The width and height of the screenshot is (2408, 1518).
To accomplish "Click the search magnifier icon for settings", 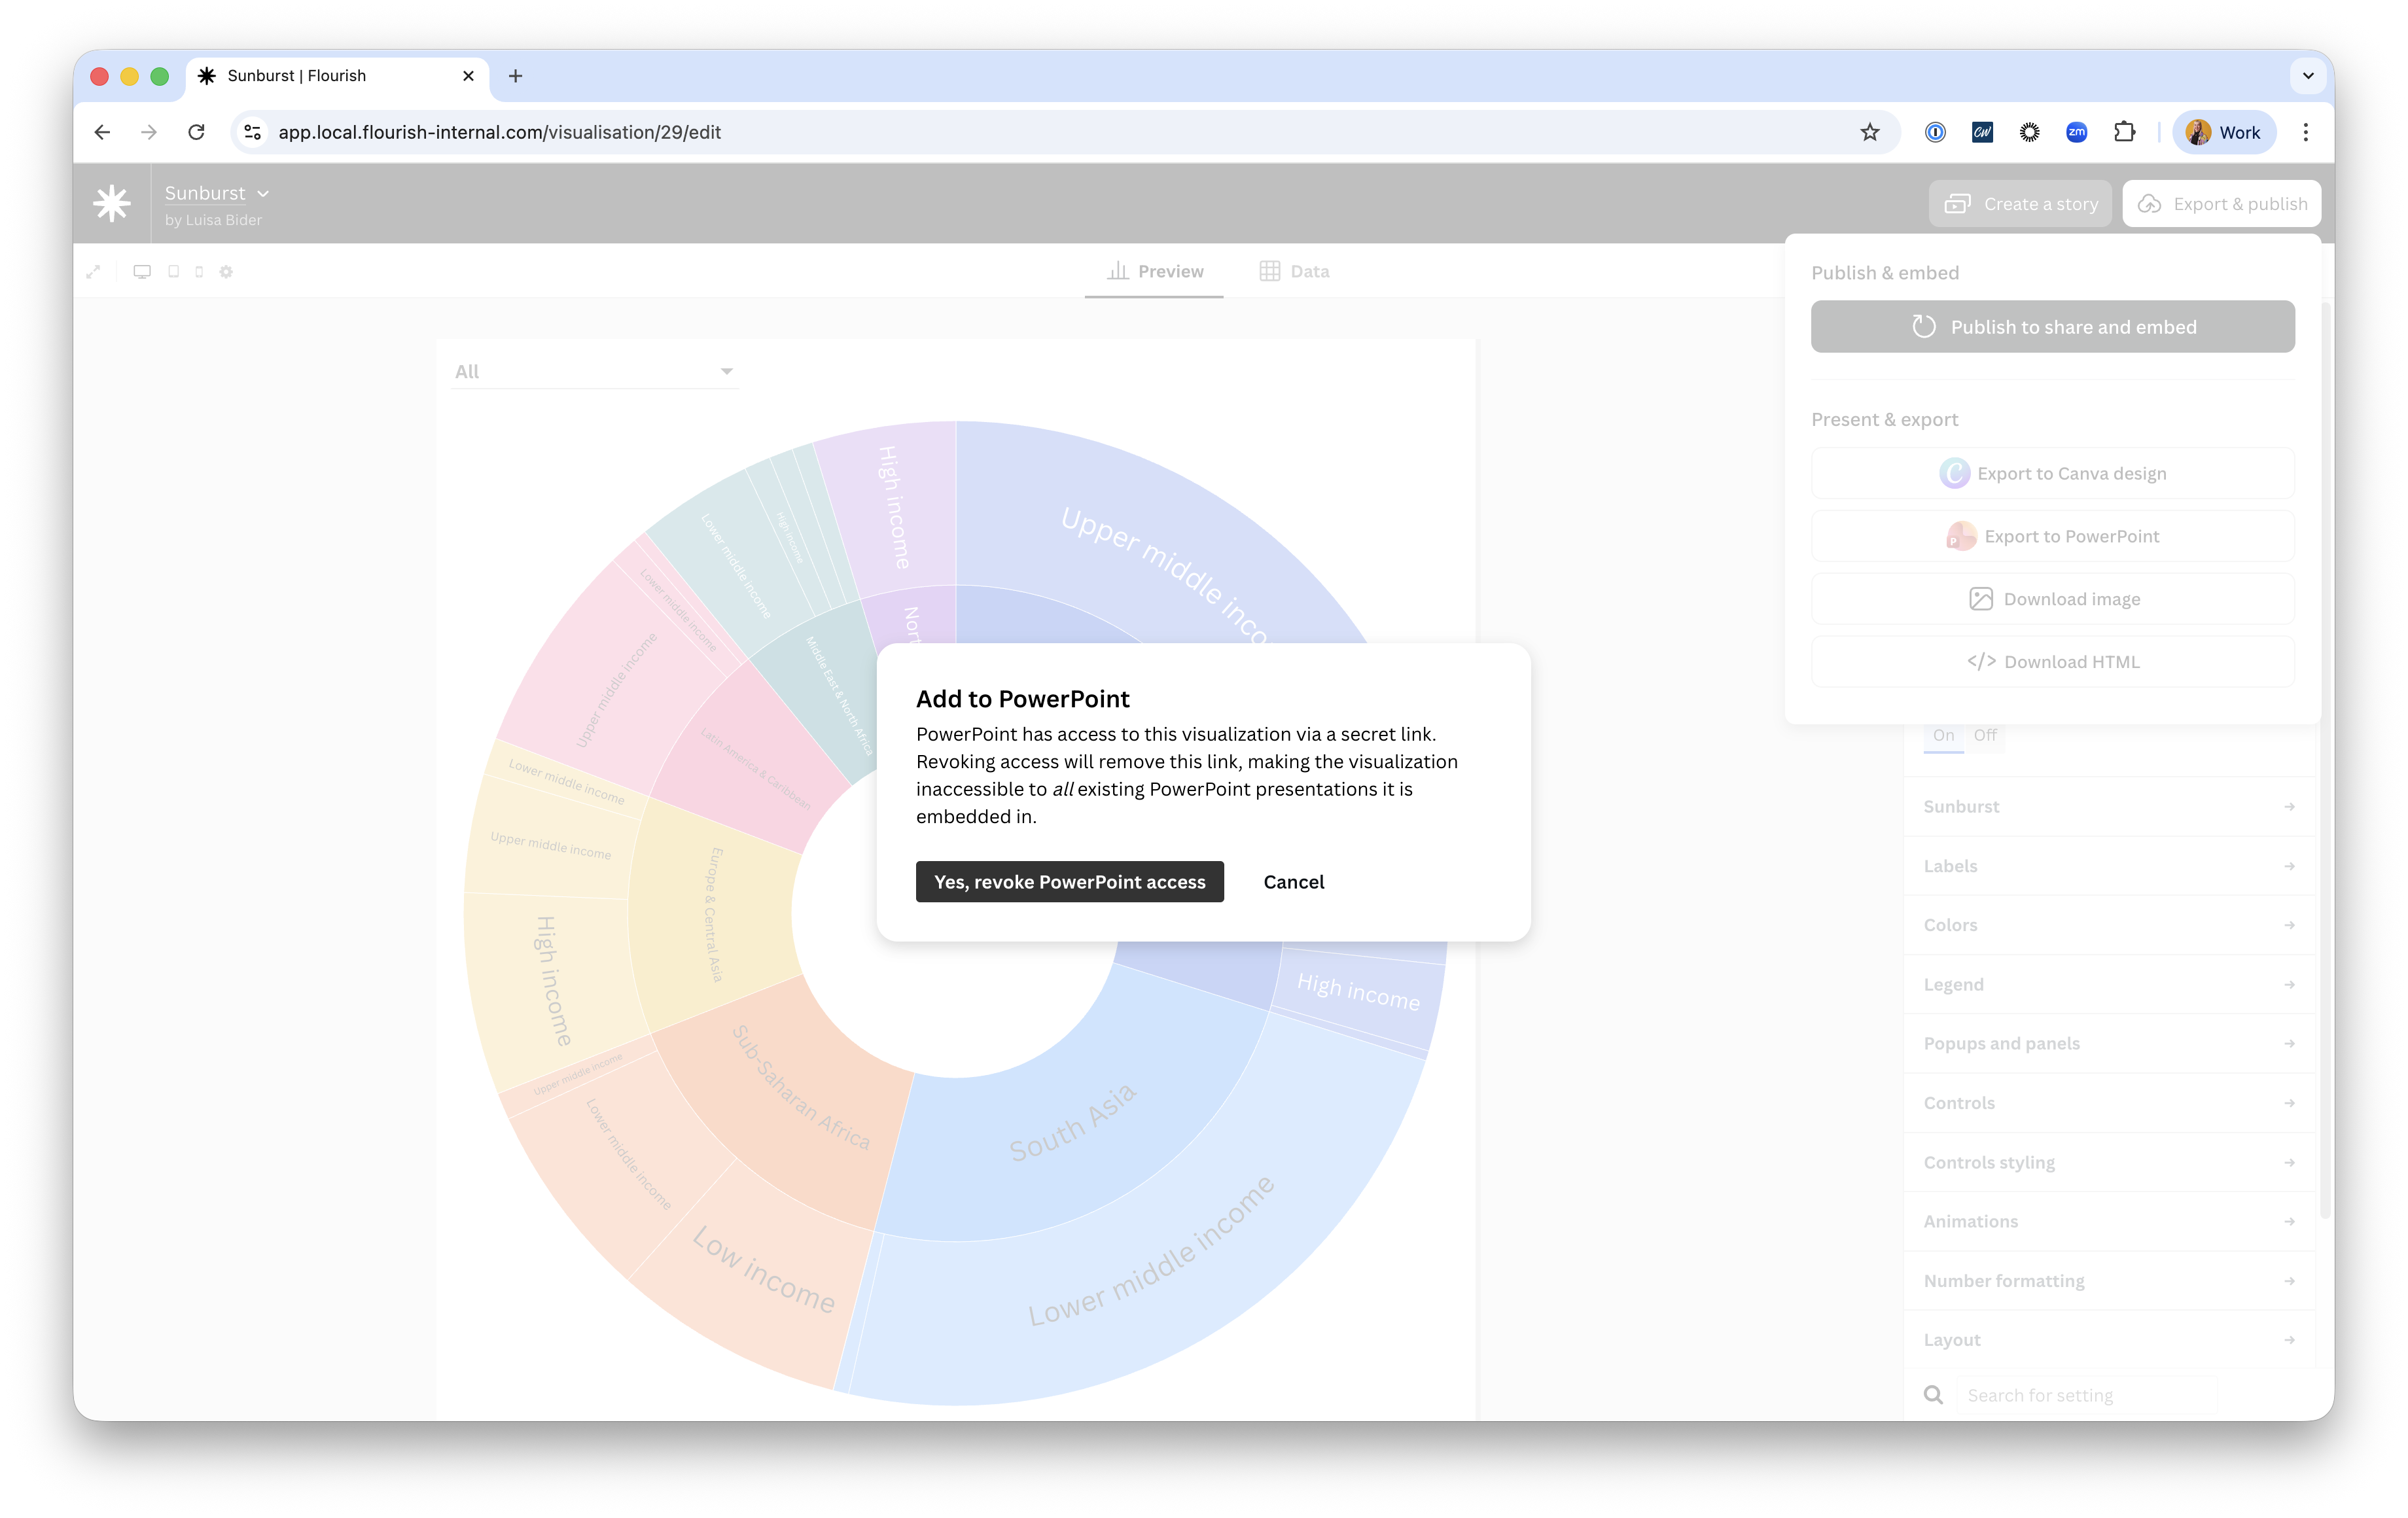I will coord(1933,1394).
